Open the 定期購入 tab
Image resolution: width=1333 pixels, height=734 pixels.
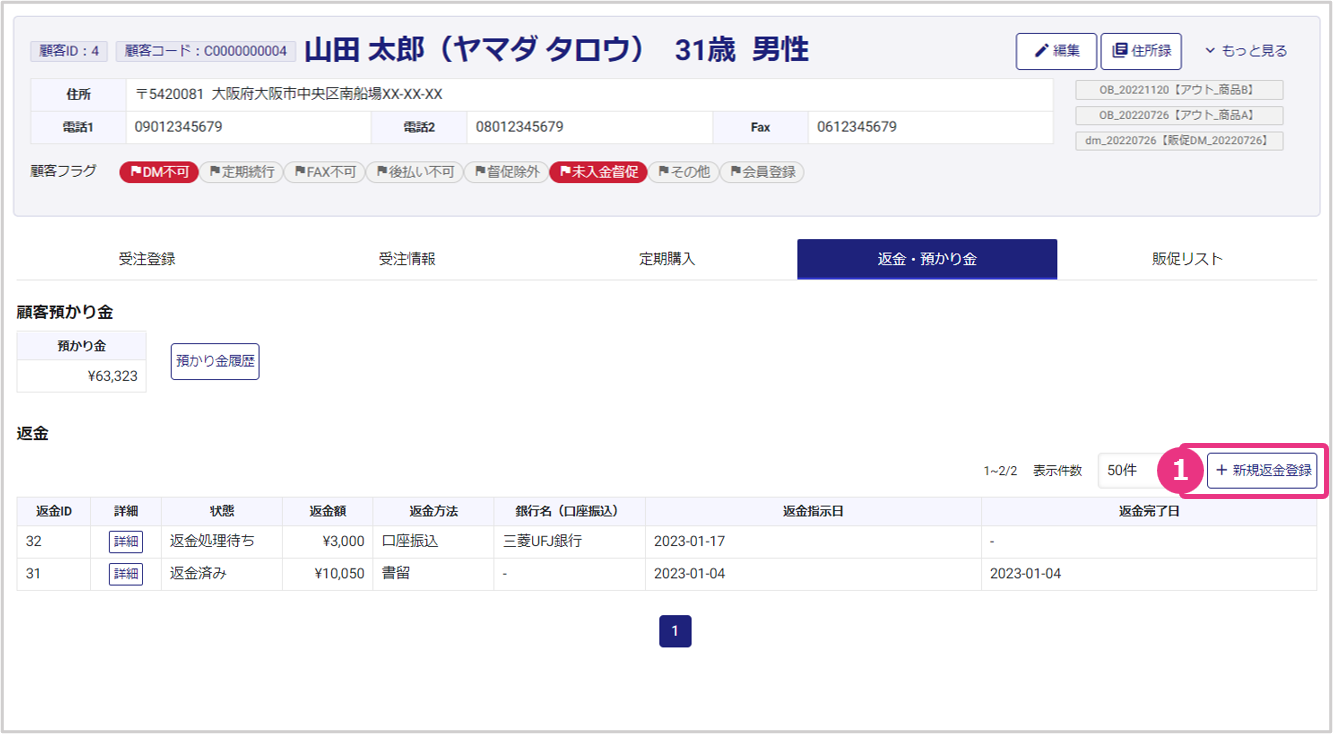pos(667,259)
